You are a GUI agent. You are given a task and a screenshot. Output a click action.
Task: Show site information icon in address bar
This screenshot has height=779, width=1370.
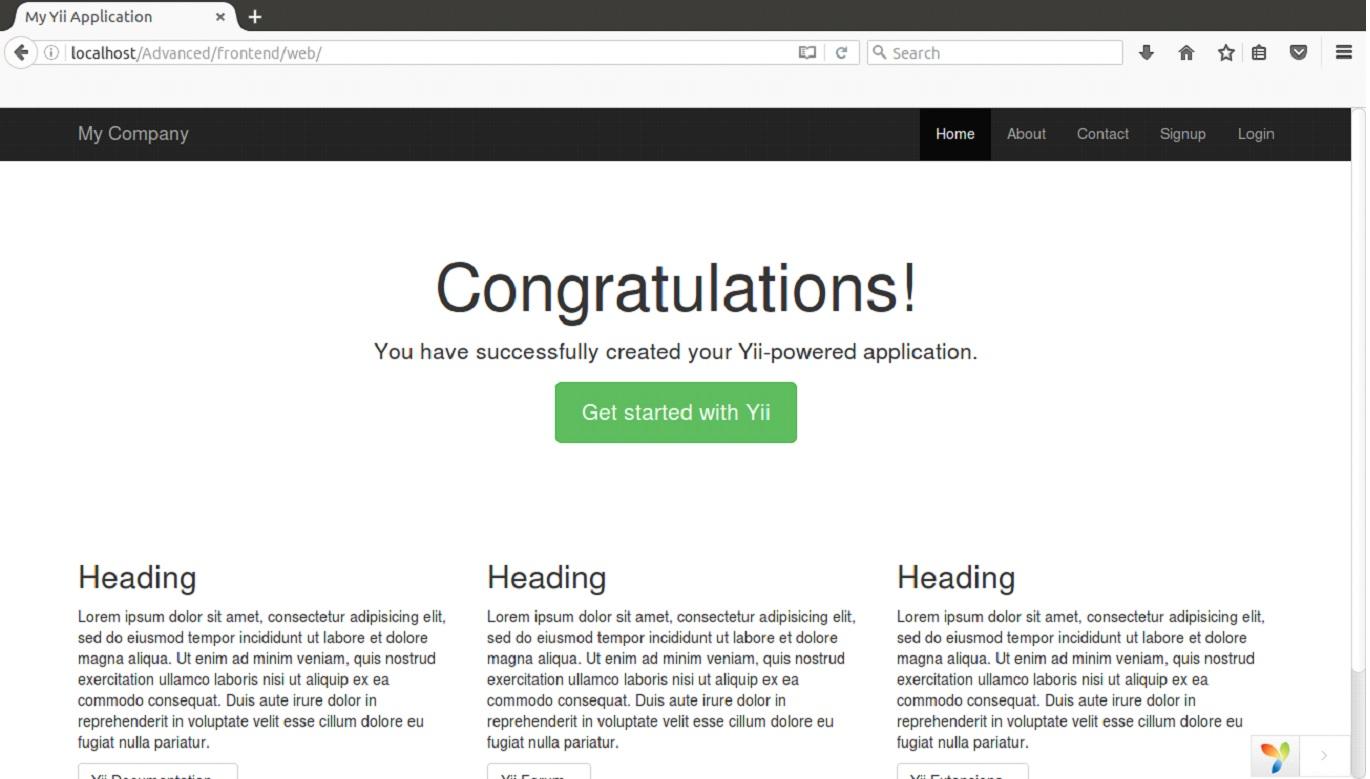51,53
